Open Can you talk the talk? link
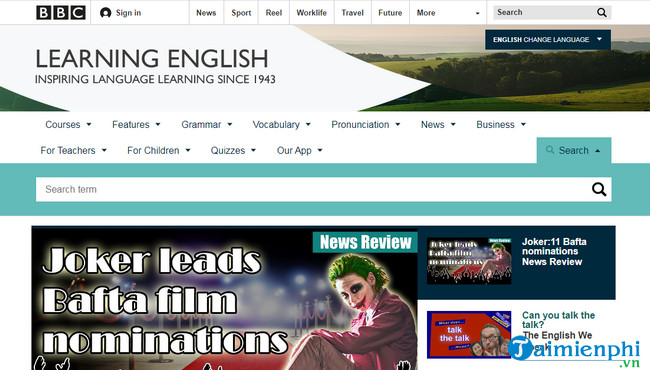Image resolution: width=650 pixels, height=370 pixels. point(558,319)
